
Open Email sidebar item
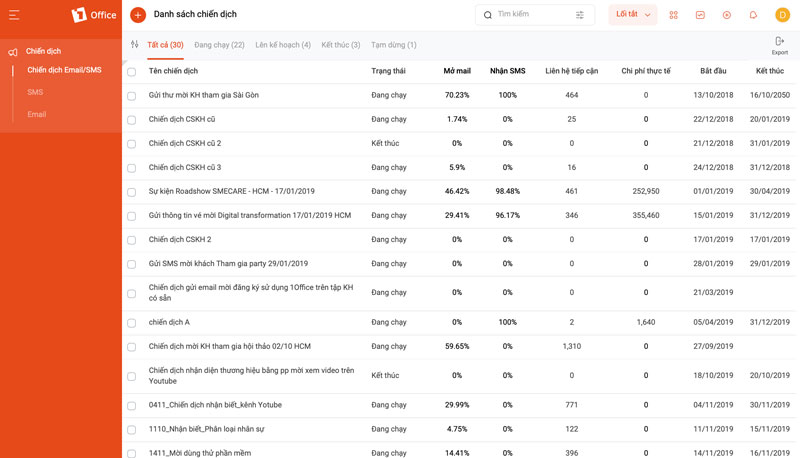click(37, 114)
